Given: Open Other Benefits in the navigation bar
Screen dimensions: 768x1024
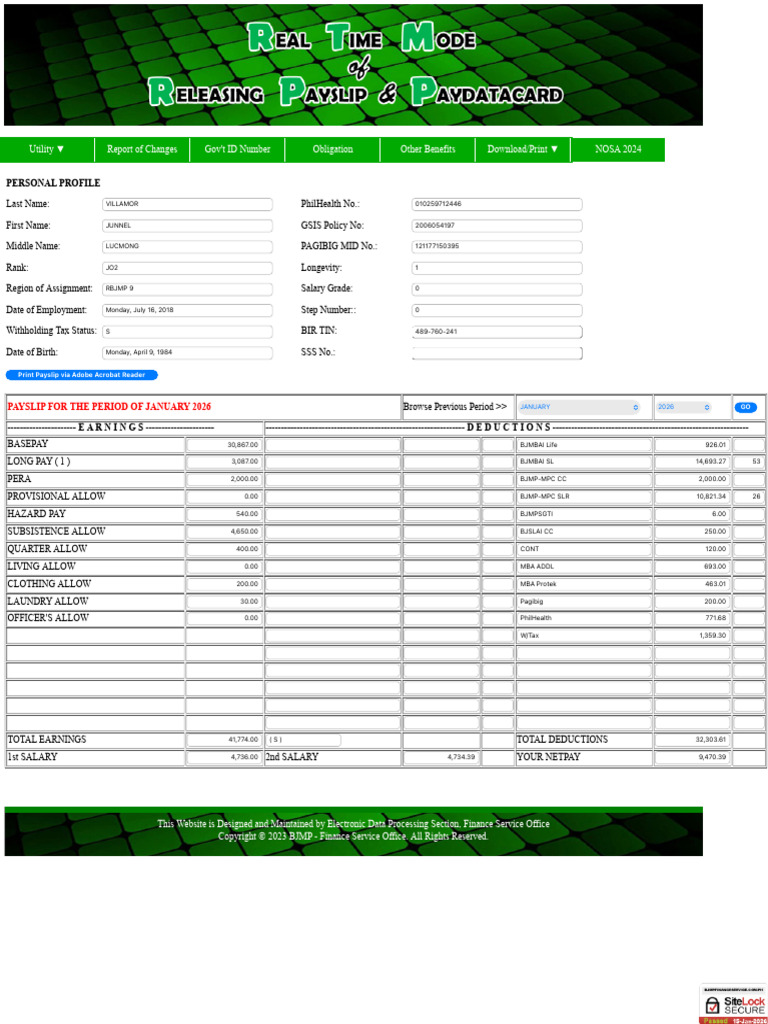Looking at the screenshot, I should coord(428,150).
